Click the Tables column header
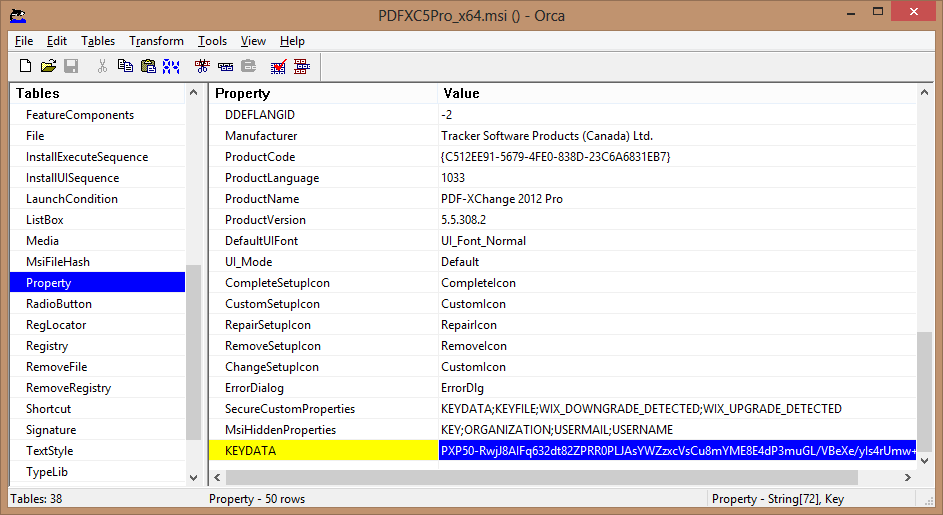 [x=97, y=93]
